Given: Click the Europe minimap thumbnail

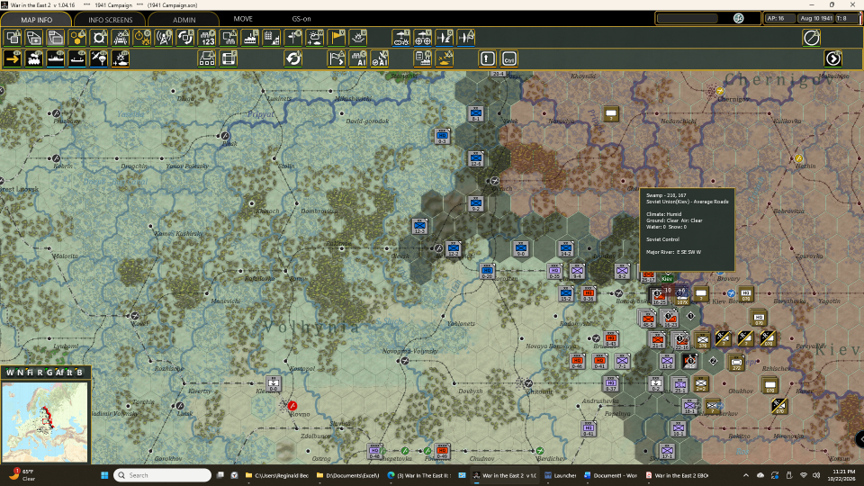Looking at the screenshot, I should point(45,422).
